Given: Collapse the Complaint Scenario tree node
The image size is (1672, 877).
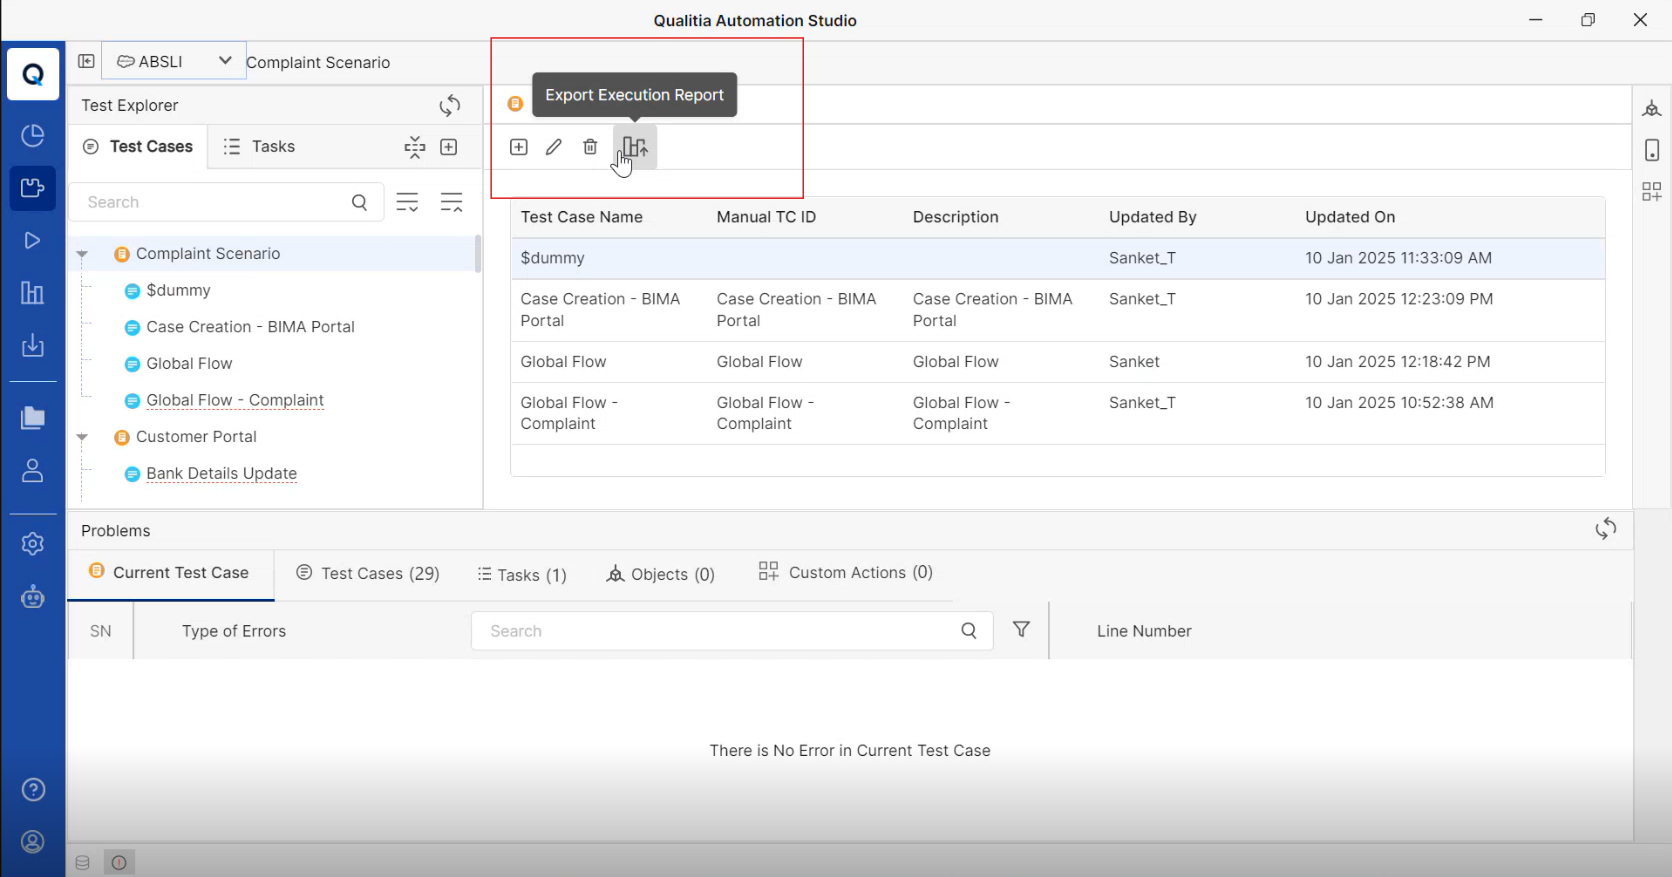Looking at the screenshot, I should coord(83,254).
